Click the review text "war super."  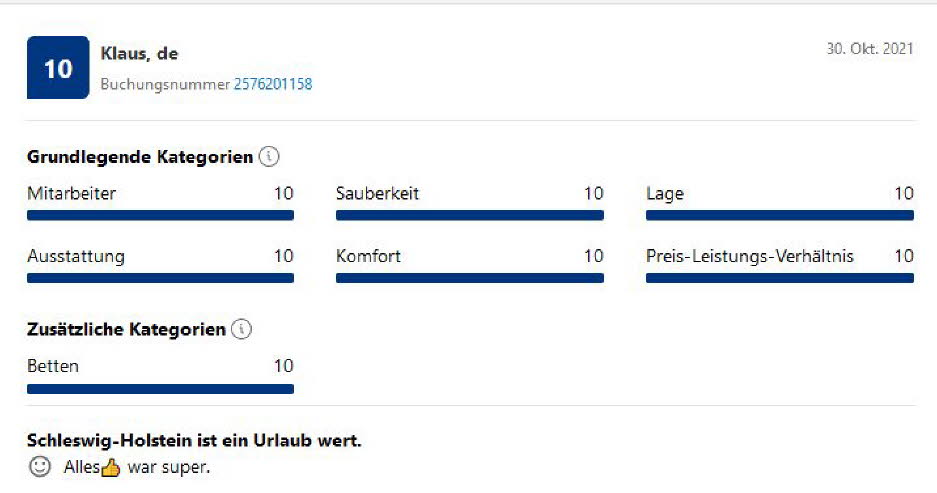[x=169, y=467]
